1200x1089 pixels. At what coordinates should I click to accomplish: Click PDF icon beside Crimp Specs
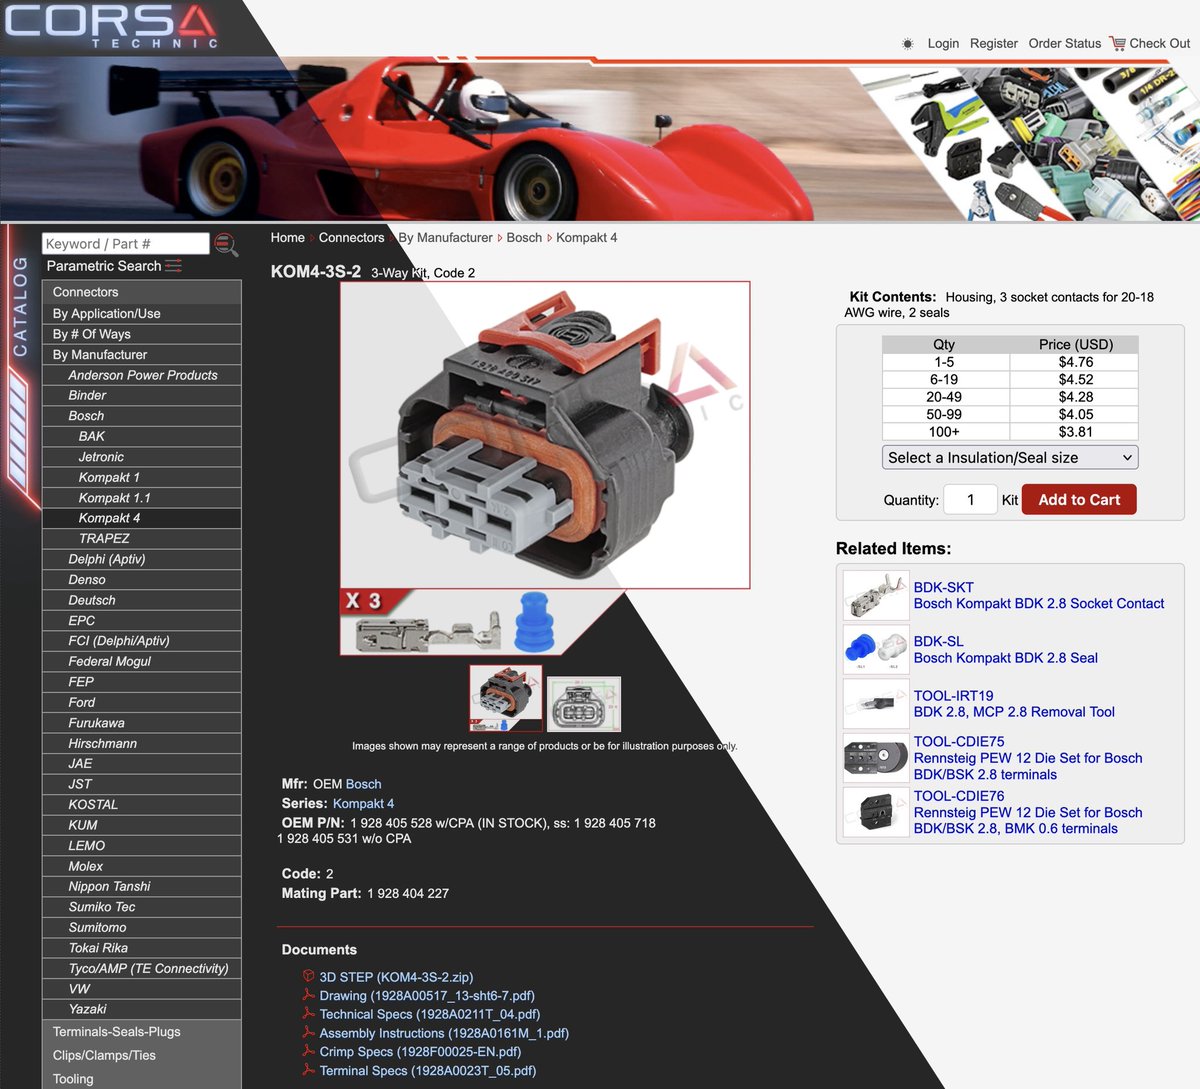click(309, 1051)
